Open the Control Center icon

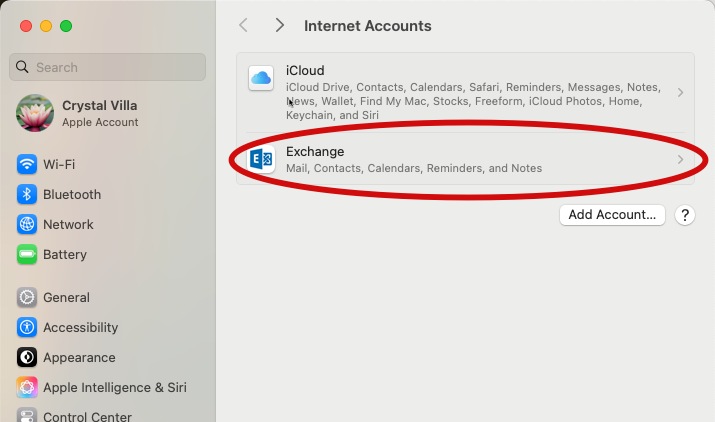click(27, 415)
